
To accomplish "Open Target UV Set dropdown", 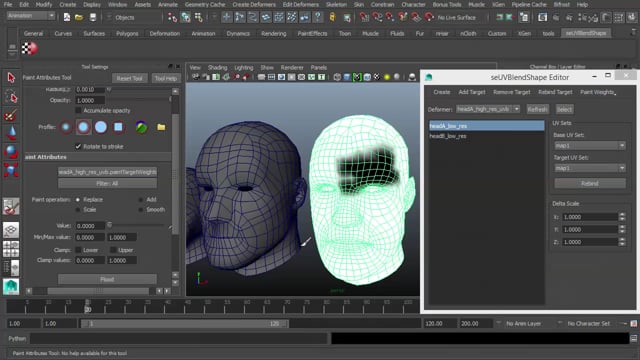I will 589,168.
